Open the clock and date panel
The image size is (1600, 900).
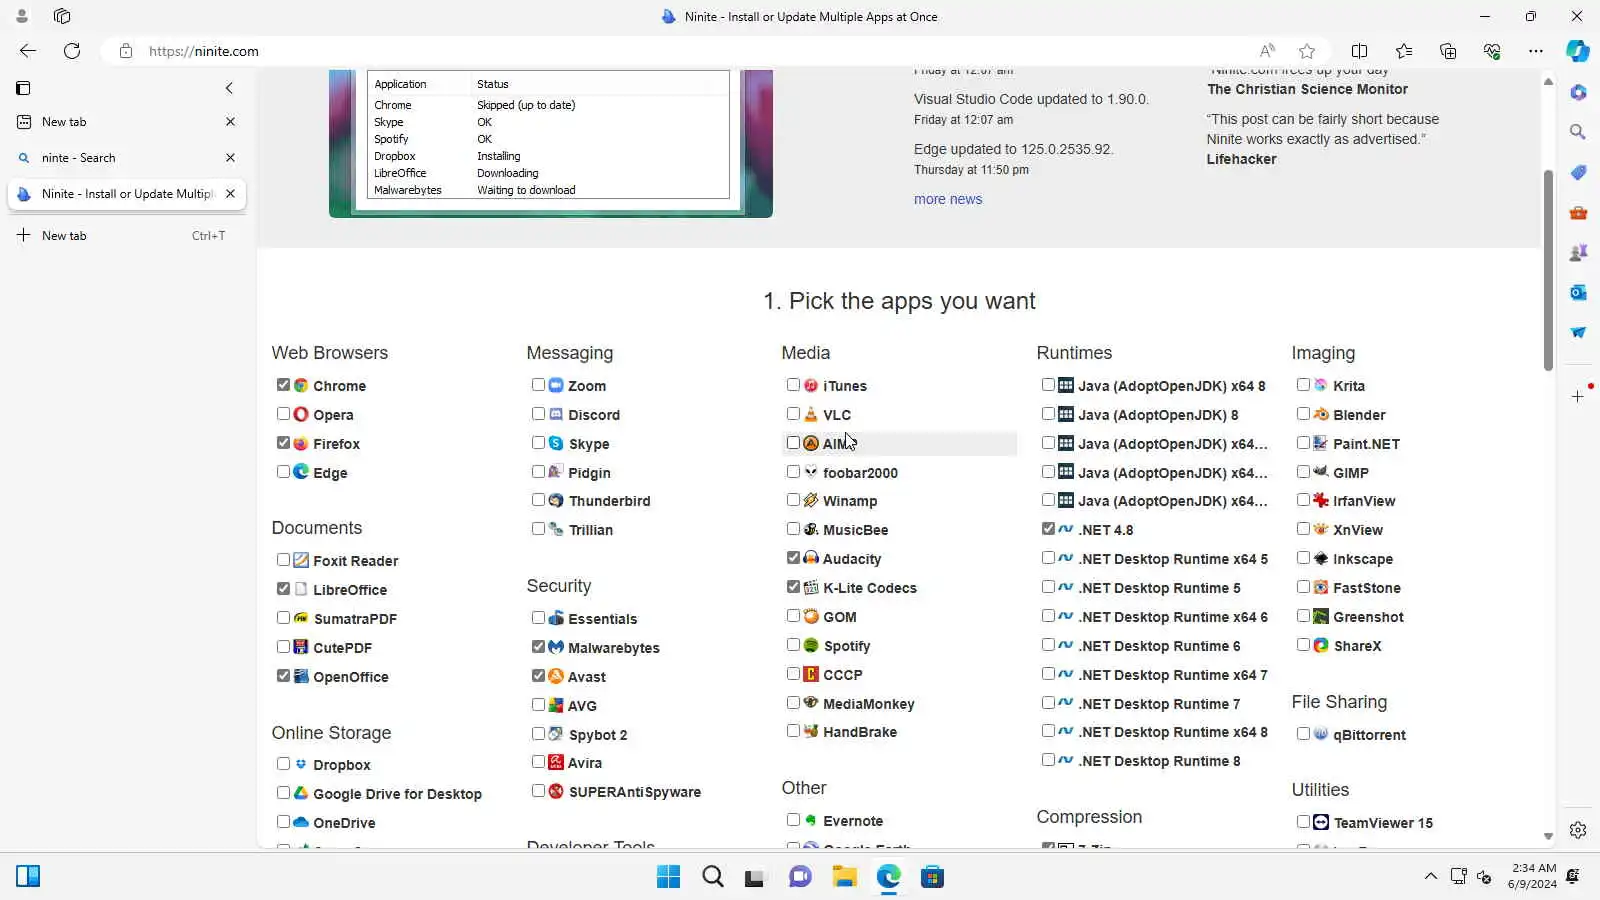tap(1533, 876)
